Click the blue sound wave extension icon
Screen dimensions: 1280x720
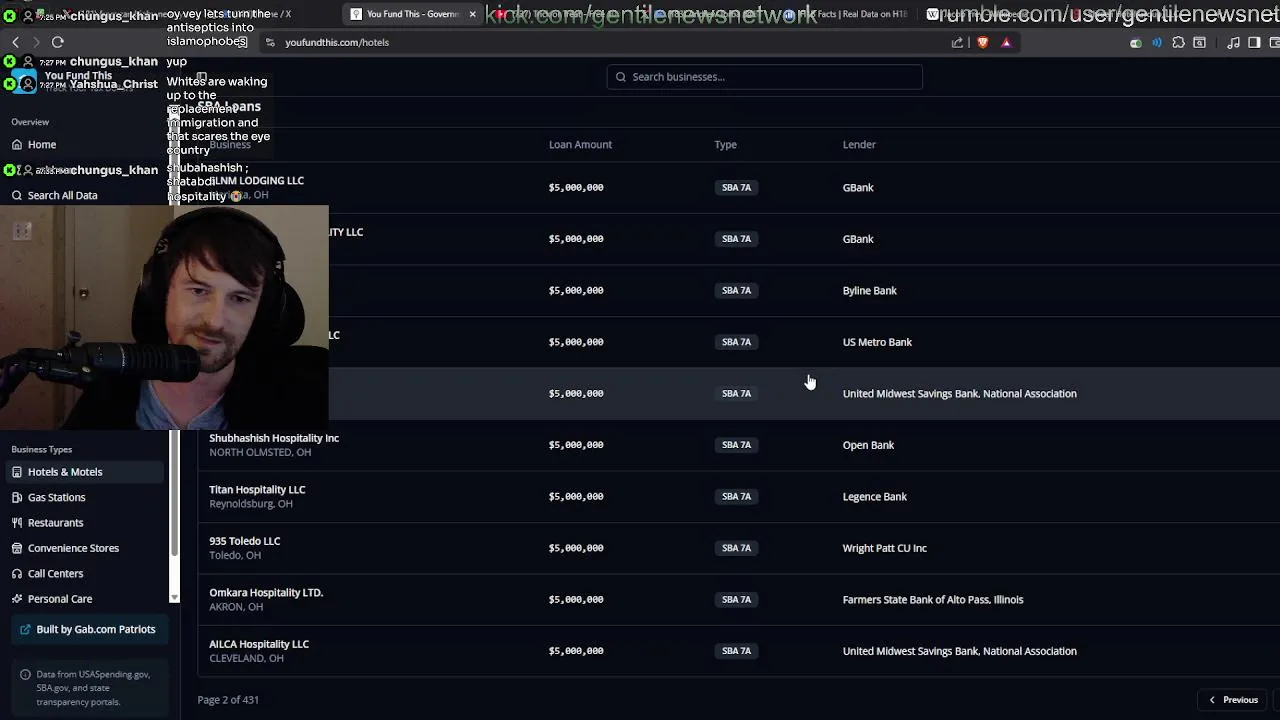click(x=1157, y=42)
